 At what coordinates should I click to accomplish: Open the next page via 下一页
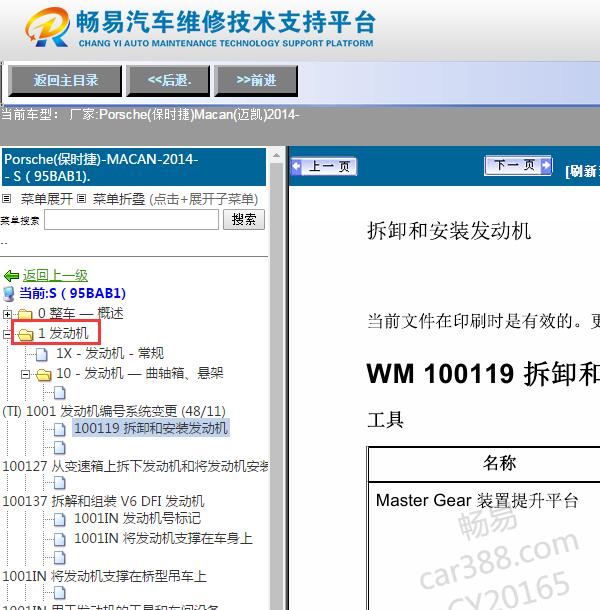click(x=518, y=165)
